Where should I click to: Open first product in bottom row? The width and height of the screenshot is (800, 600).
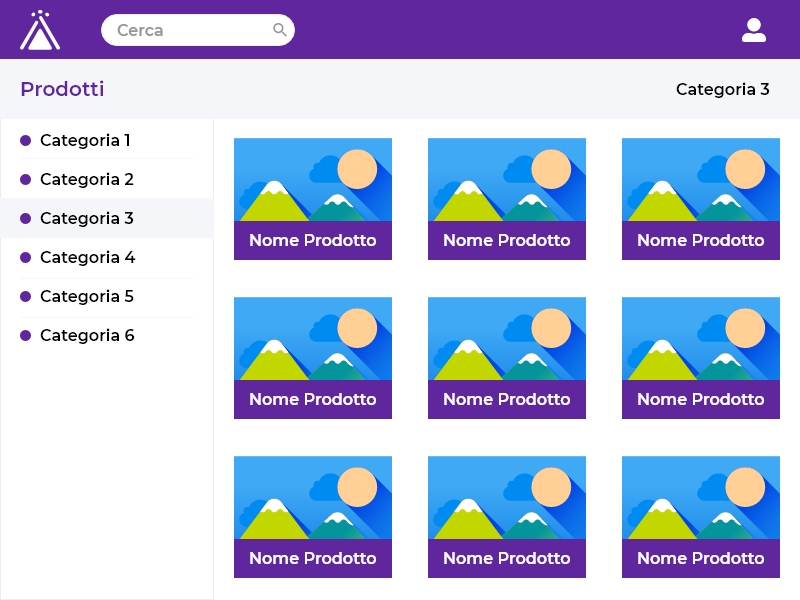pyautogui.click(x=313, y=517)
